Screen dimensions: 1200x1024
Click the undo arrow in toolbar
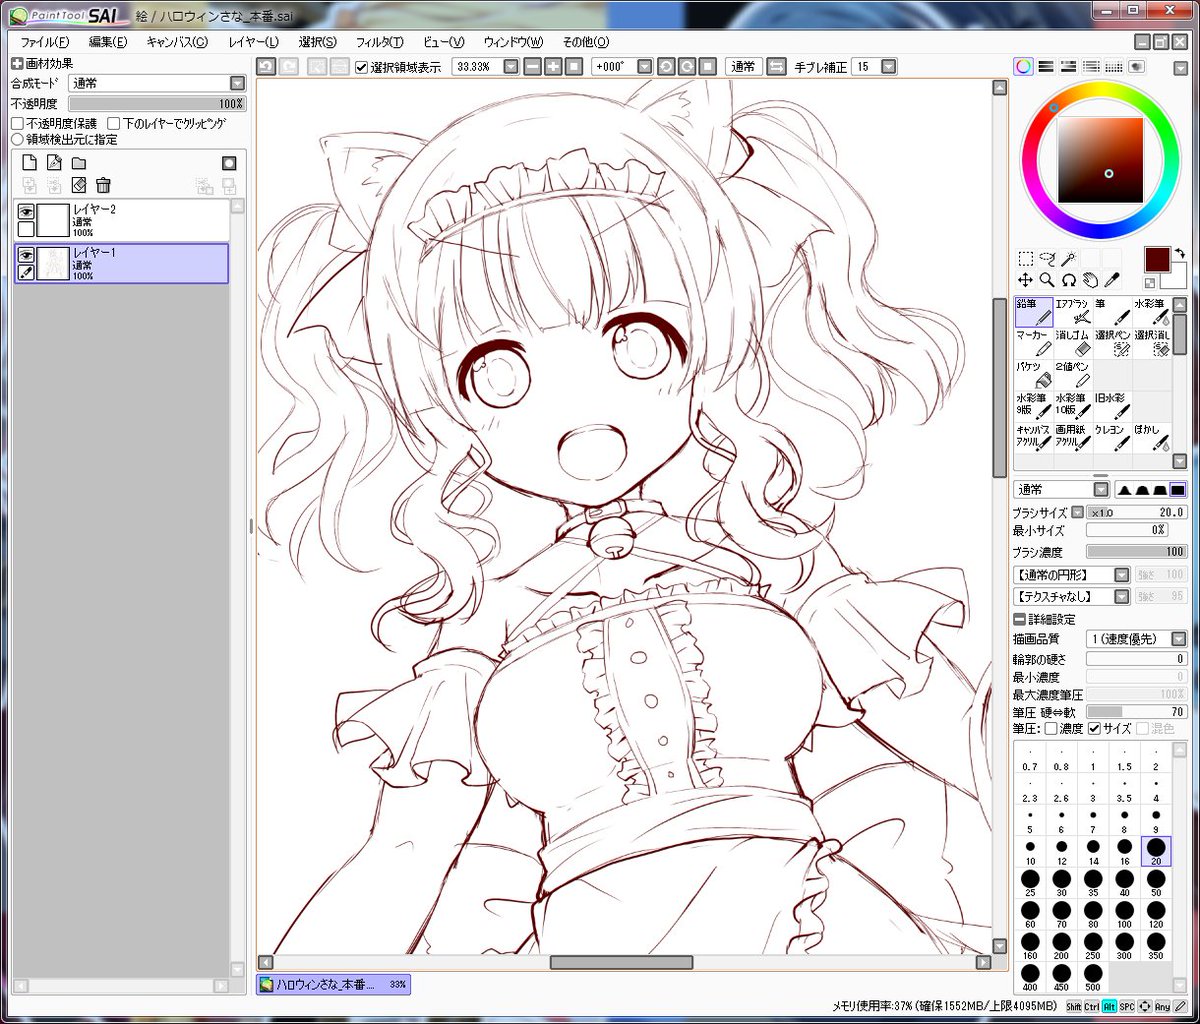point(266,67)
